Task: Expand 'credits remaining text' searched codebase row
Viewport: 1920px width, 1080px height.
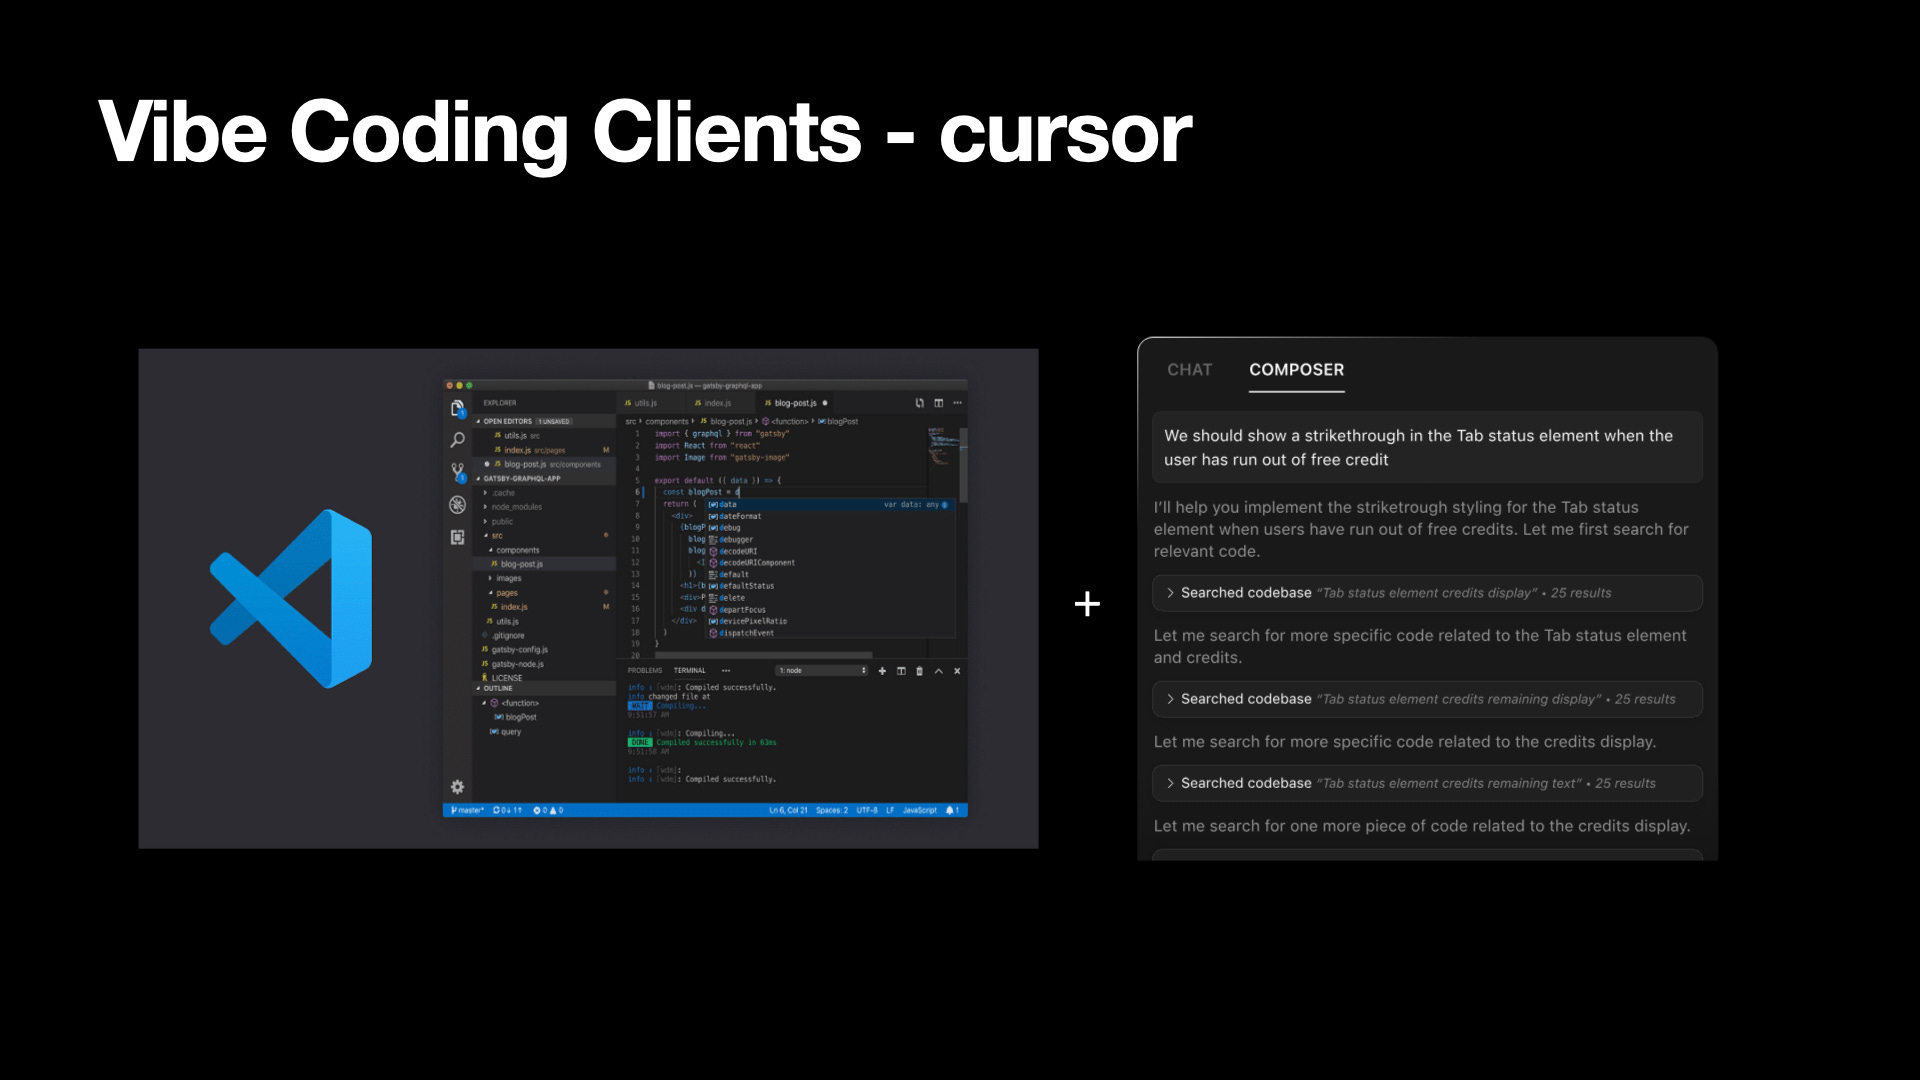Action: tap(1427, 783)
